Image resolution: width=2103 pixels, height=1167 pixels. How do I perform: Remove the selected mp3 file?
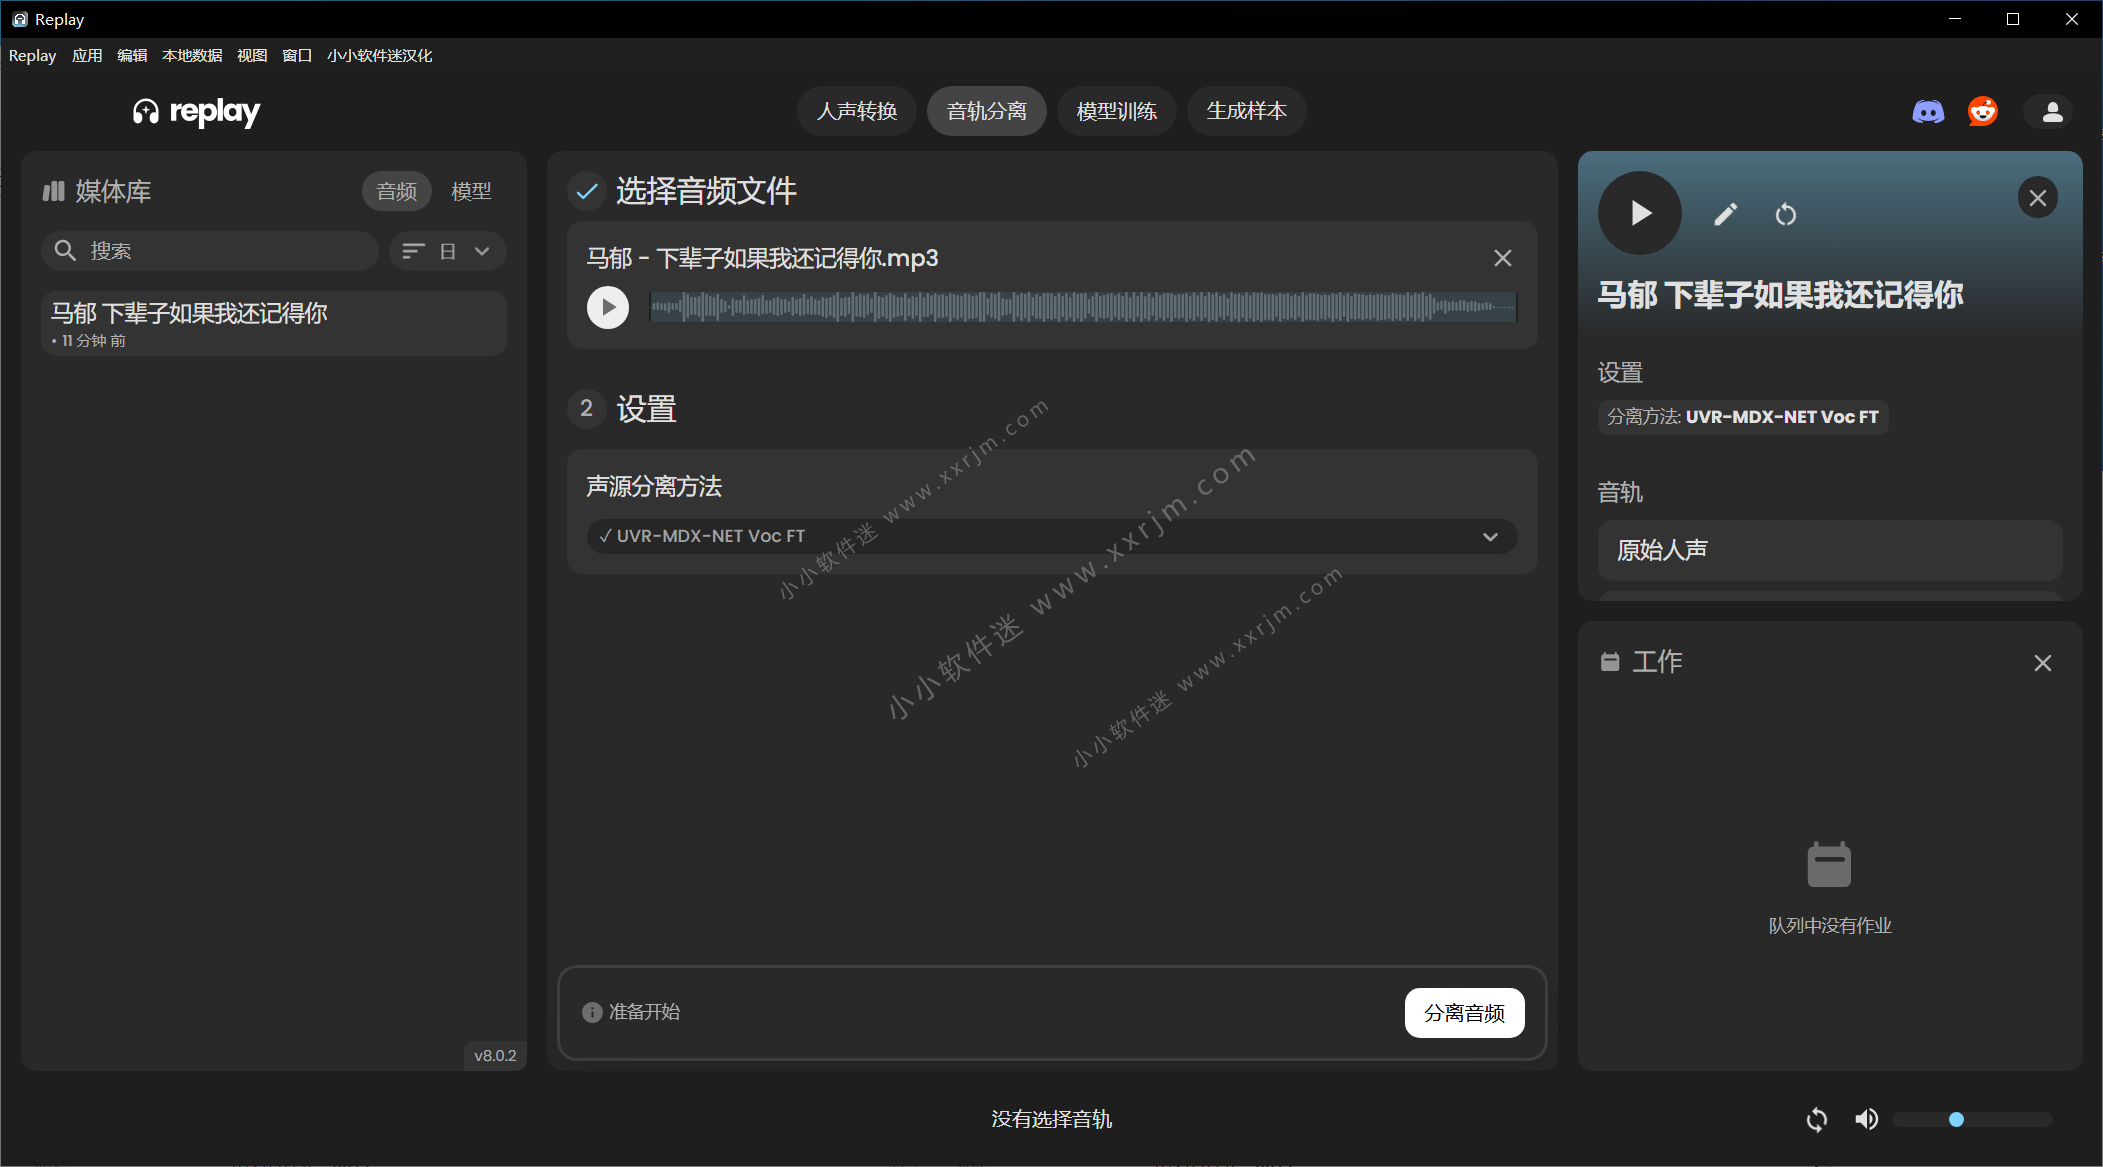[1502, 258]
